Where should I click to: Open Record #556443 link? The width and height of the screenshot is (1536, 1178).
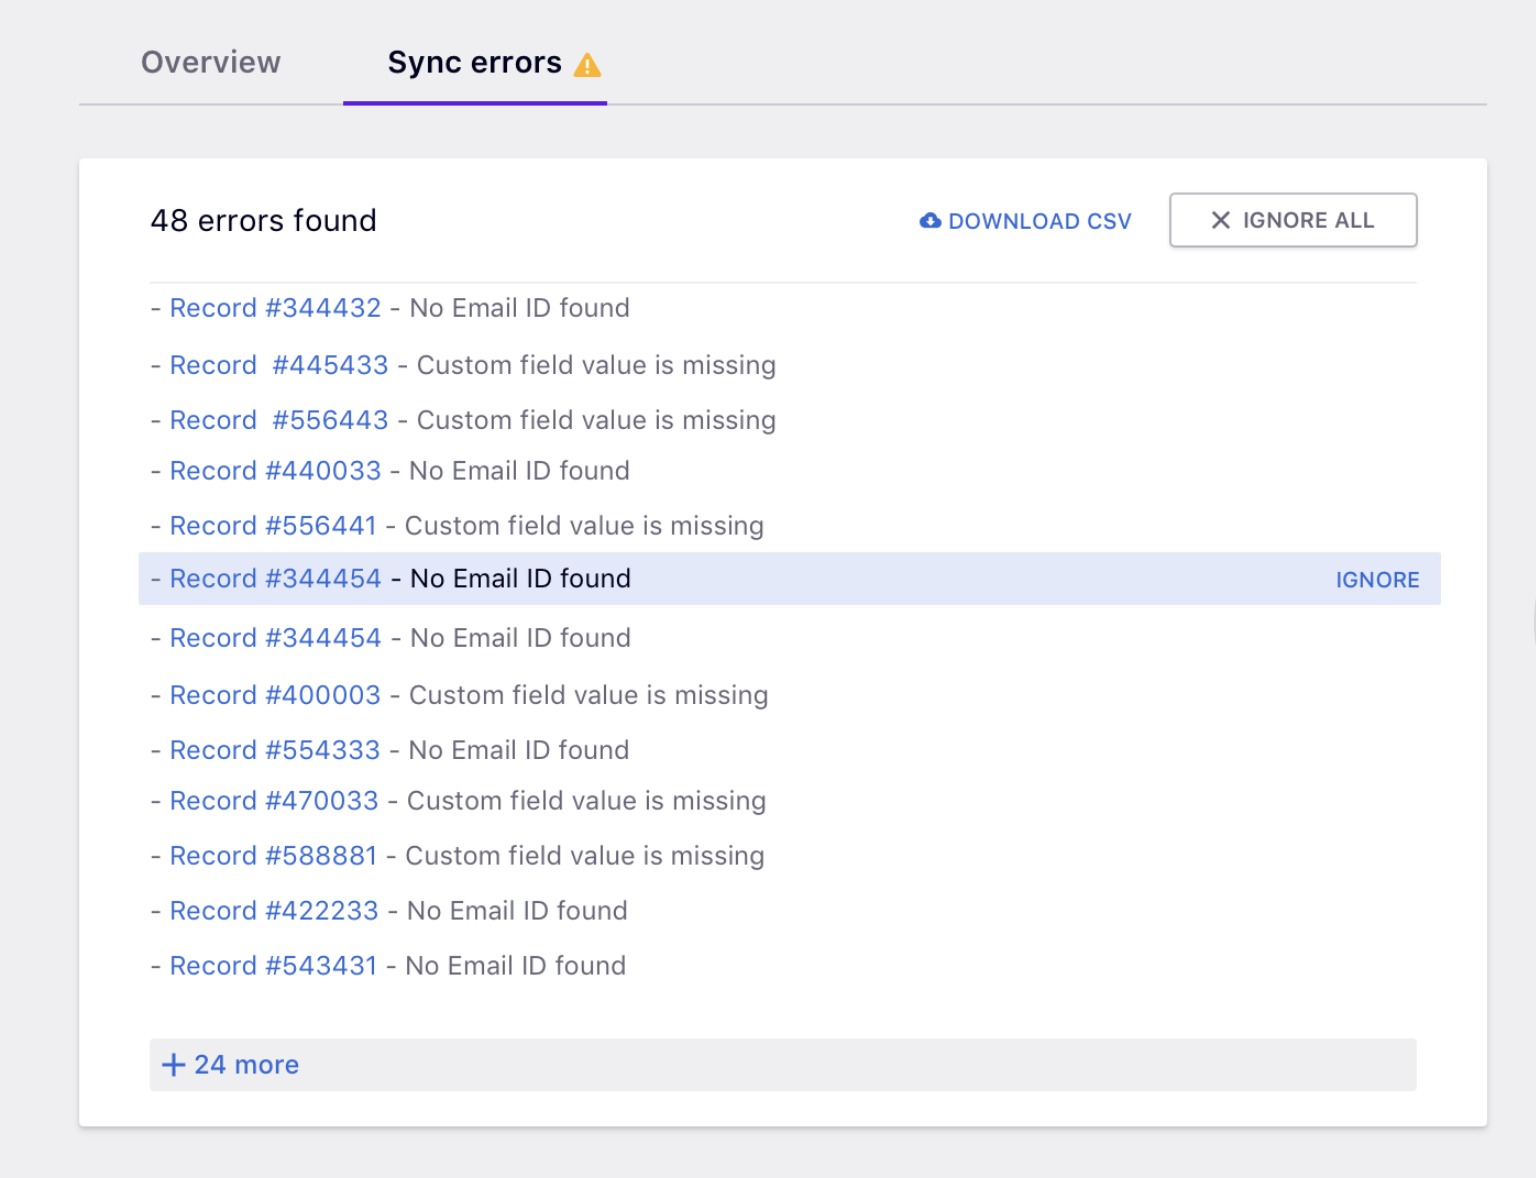pos(278,420)
